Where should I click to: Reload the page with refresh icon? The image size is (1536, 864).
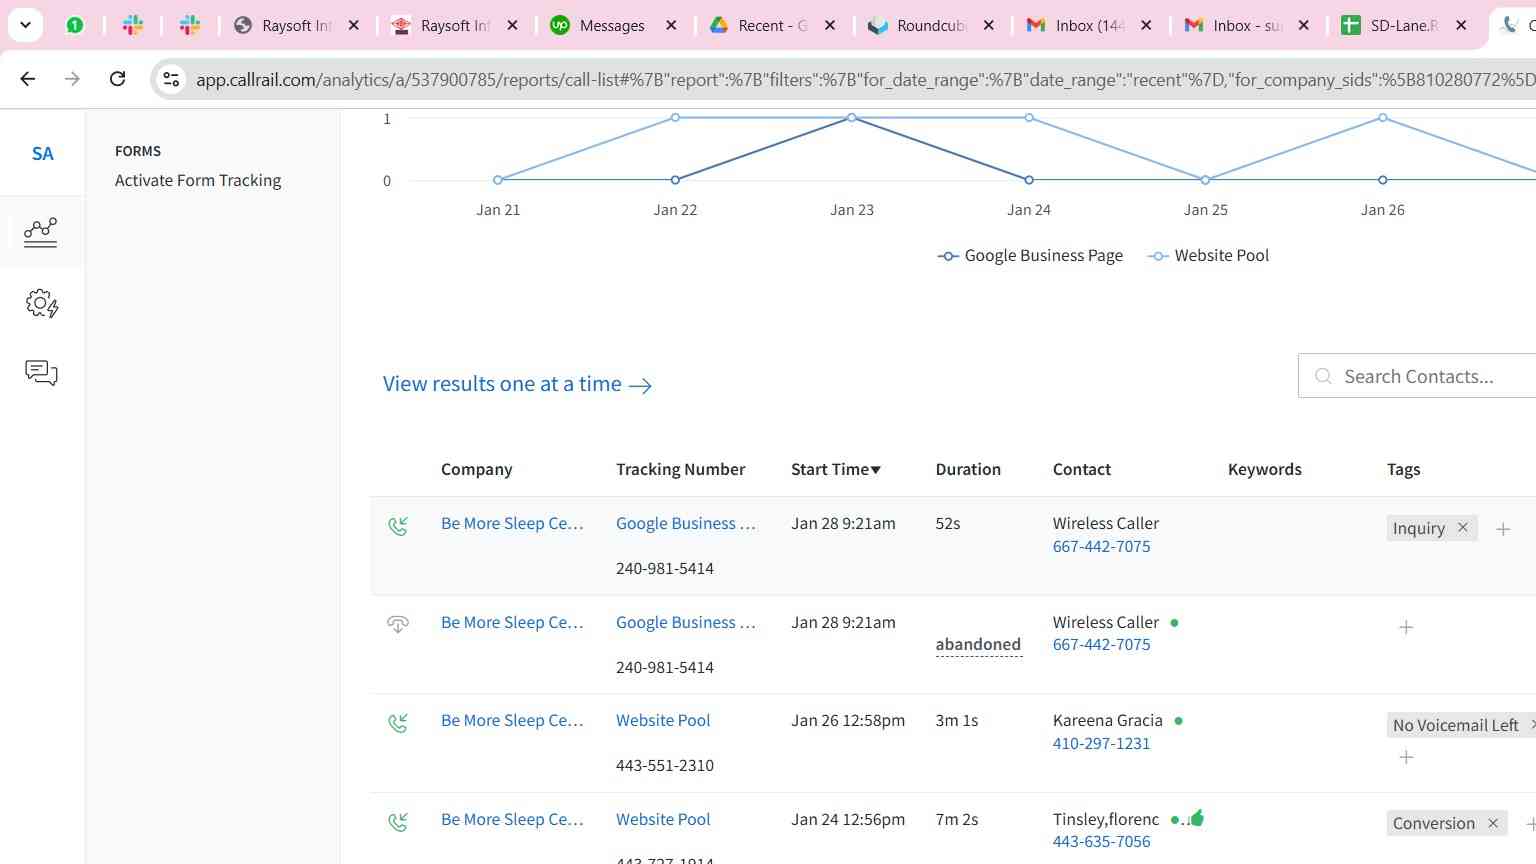pyautogui.click(x=117, y=78)
